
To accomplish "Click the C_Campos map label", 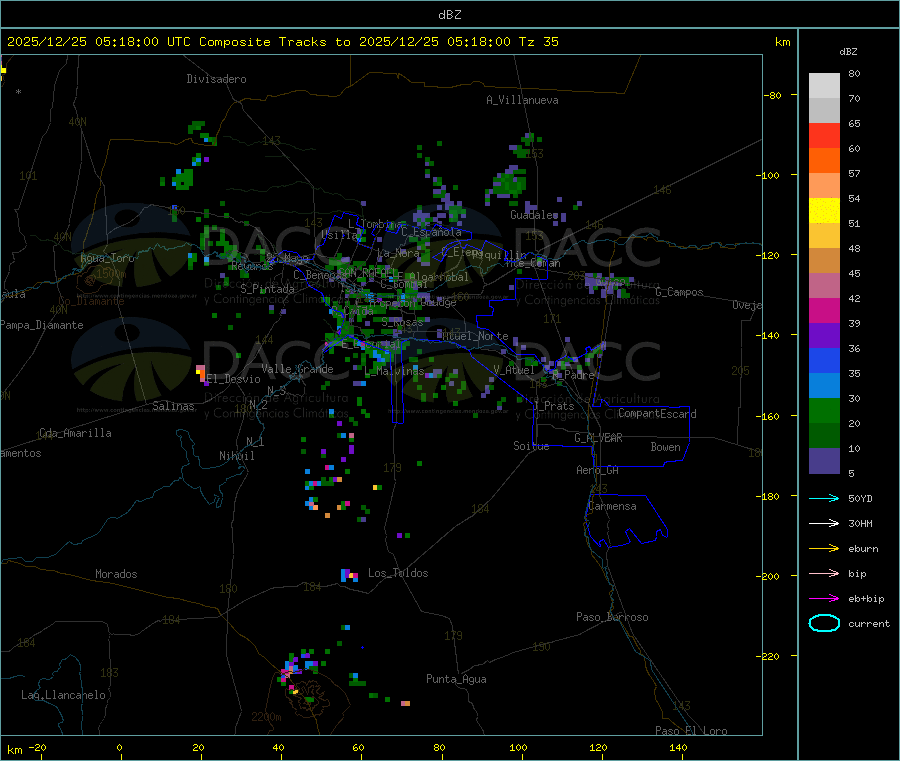I will point(679,292).
